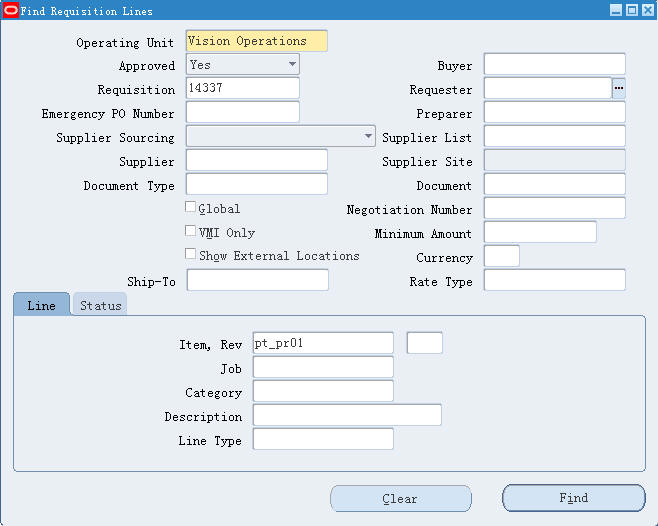Click the Document Type field
Screen dimensions: 658x526
click(257, 184)
